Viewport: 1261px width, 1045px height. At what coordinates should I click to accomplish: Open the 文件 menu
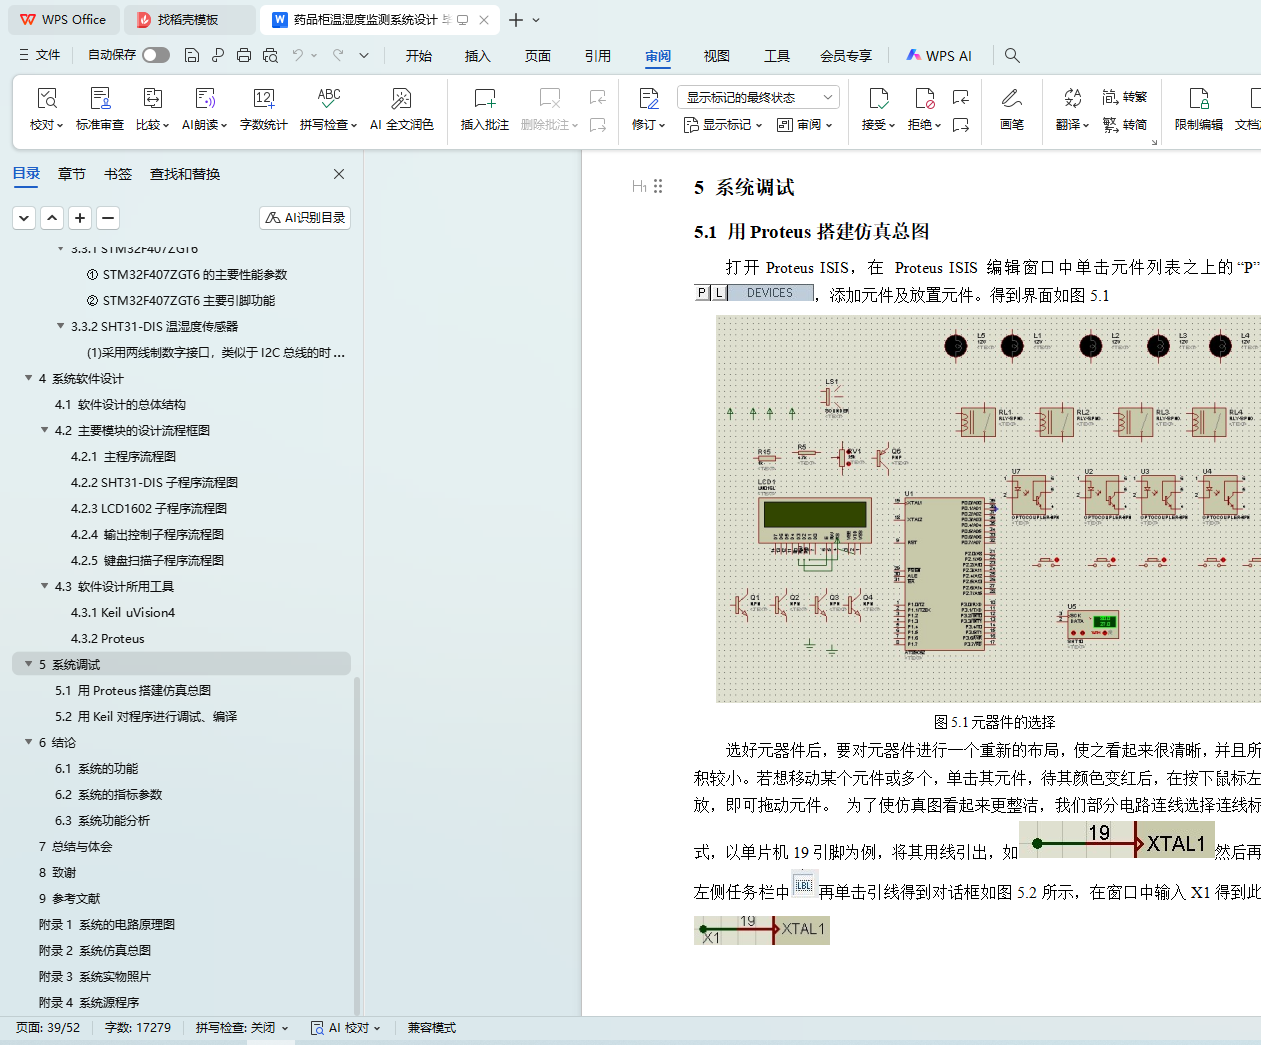point(39,55)
